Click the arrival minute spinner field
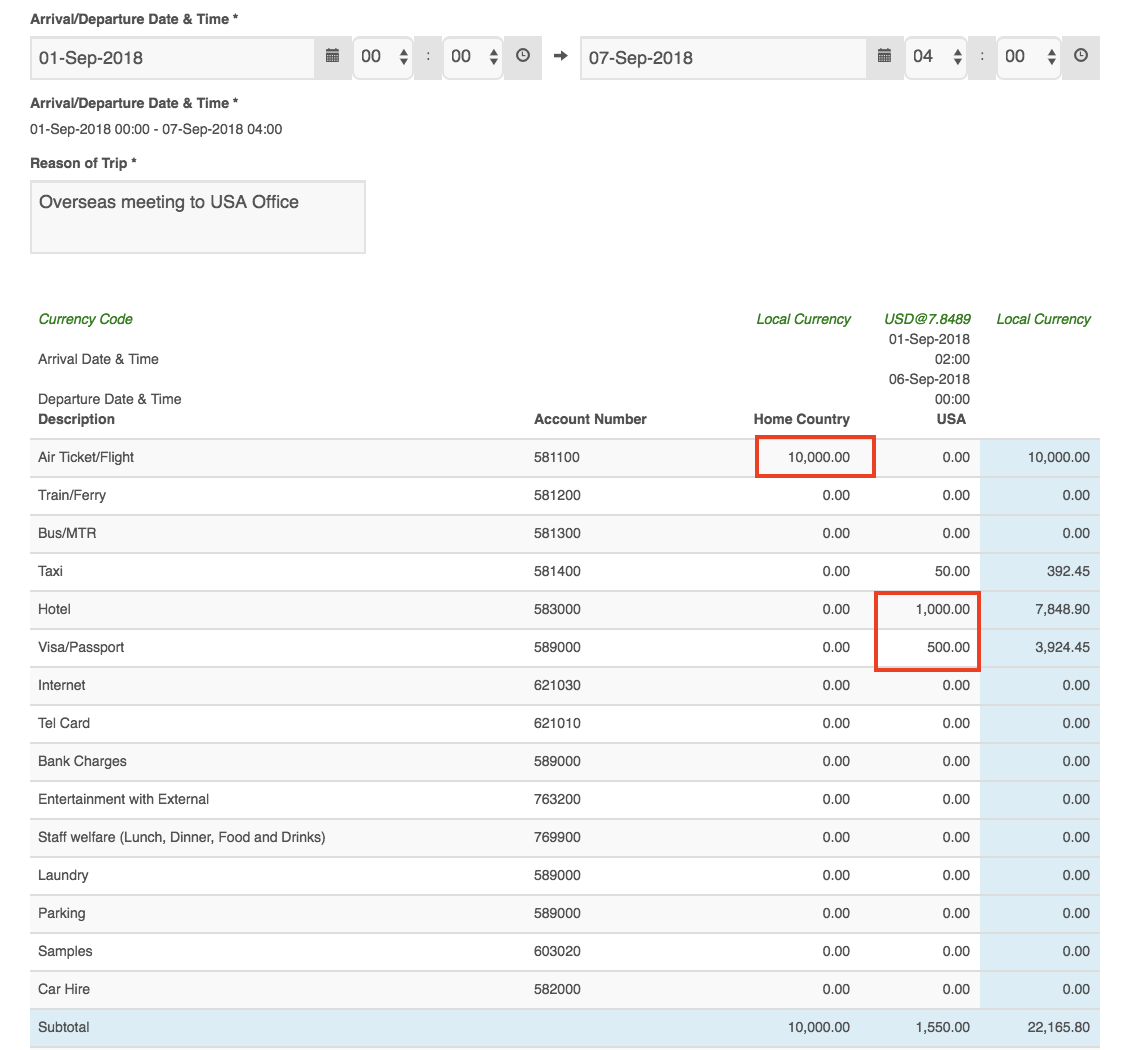Screen dimensions: 1132x1050 click(472, 57)
